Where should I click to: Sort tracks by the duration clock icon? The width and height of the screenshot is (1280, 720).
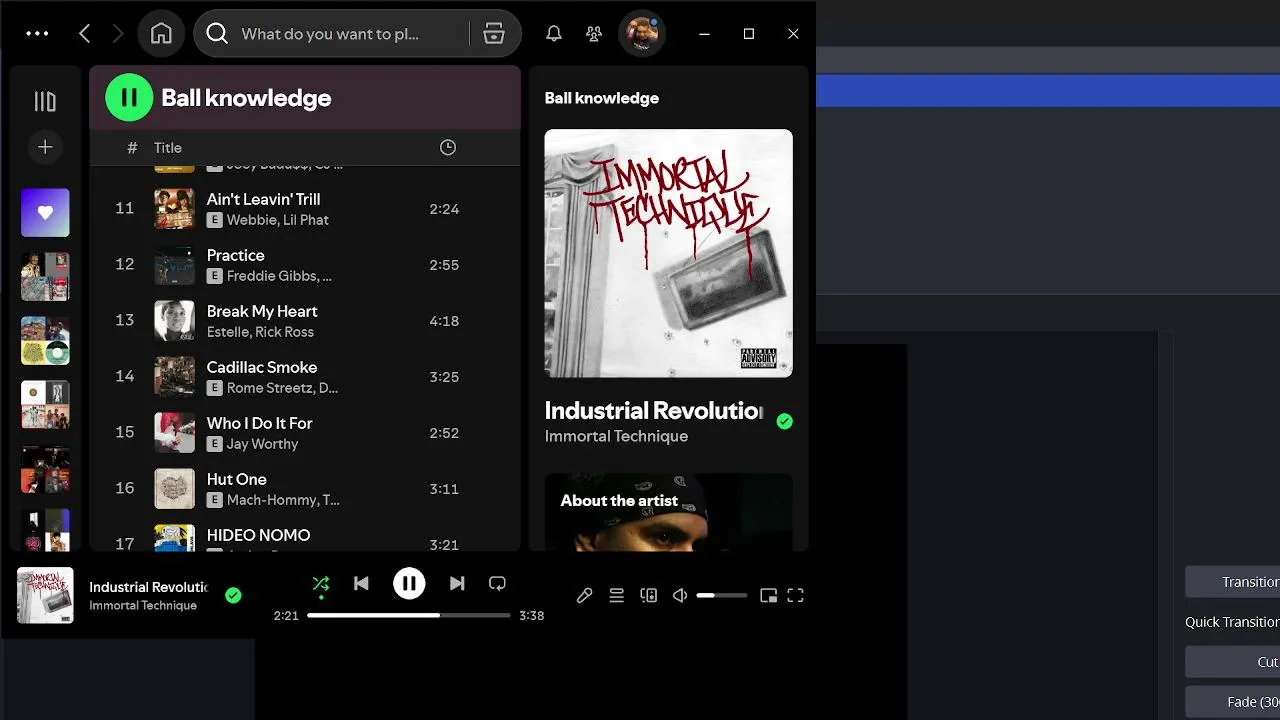point(448,148)
